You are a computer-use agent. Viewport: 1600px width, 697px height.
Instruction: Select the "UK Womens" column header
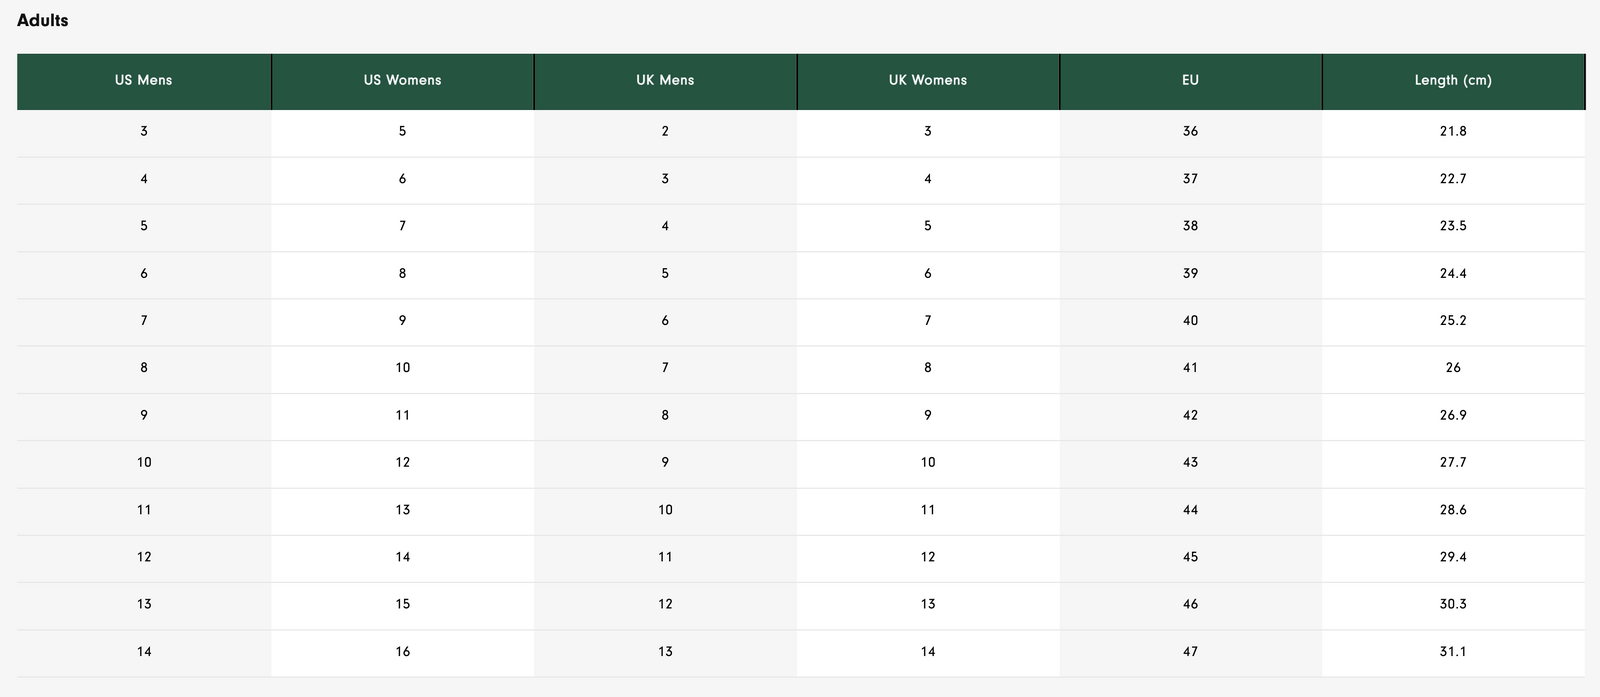[928, 81]
